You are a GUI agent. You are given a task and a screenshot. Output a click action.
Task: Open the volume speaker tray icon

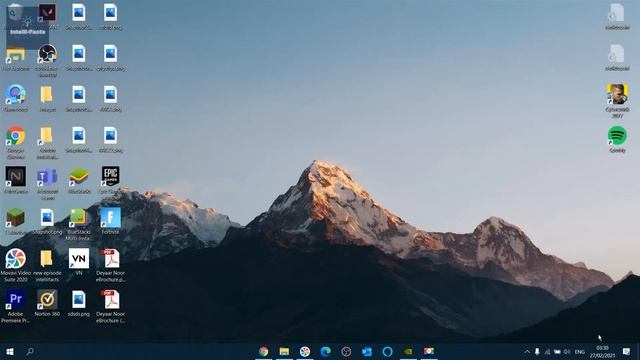(x=567, y=352)
